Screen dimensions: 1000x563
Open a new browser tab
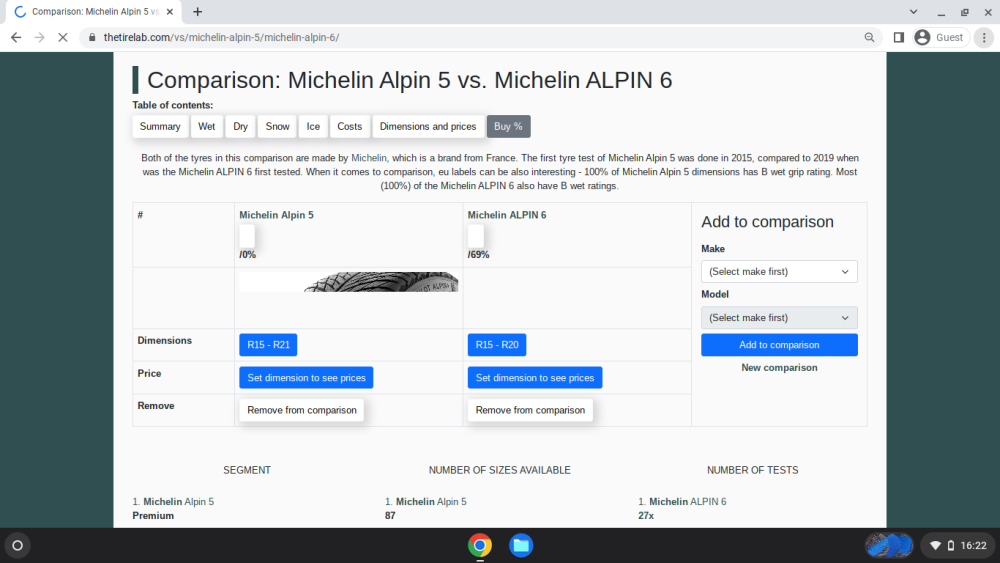click(x=198, y=11)
